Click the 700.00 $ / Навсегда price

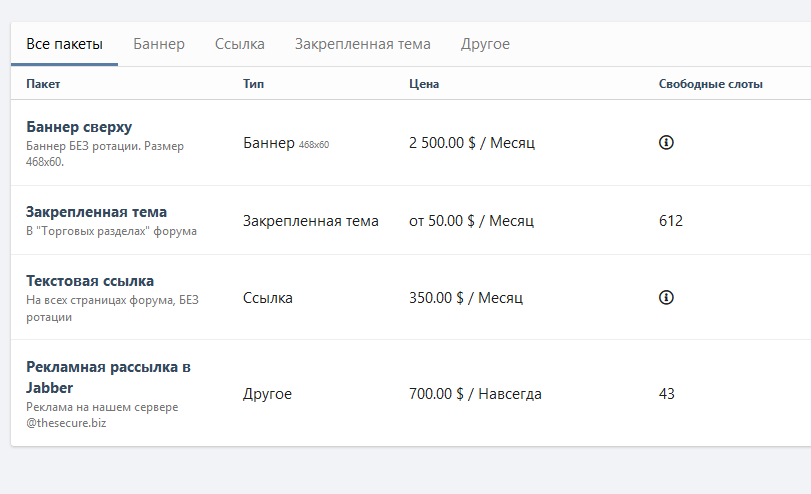click(x=475, y=394)
